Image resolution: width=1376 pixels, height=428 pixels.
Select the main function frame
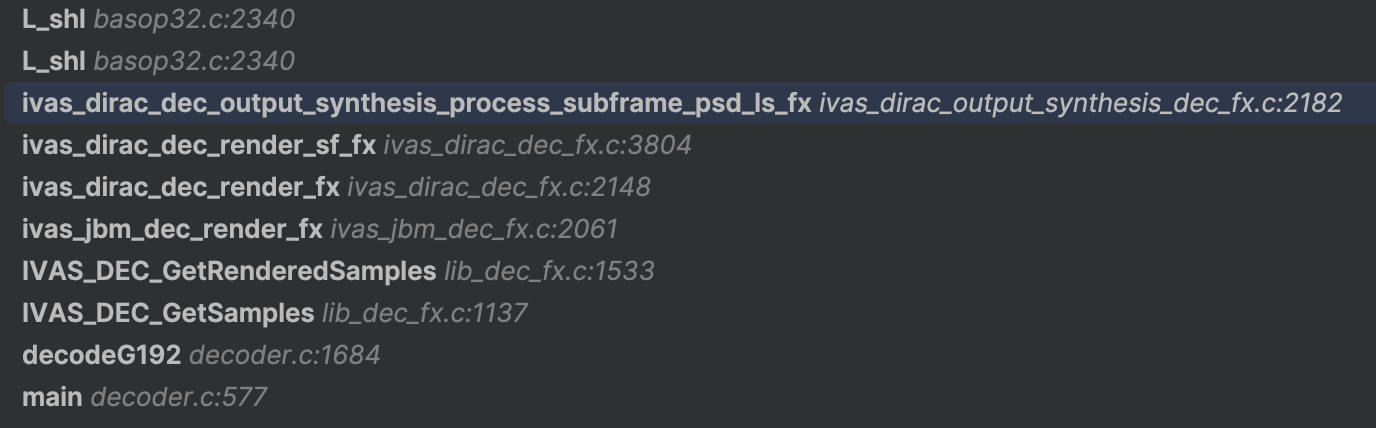tap(52, 397)
